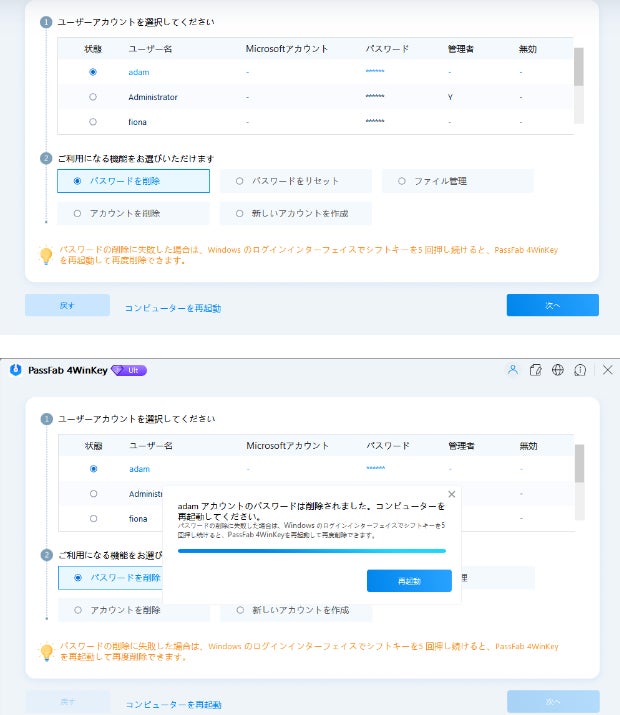620x715 pixels.
Task: Click コンピューターを再起動 link in lower screenshot
Action: (x=173, y=705)
